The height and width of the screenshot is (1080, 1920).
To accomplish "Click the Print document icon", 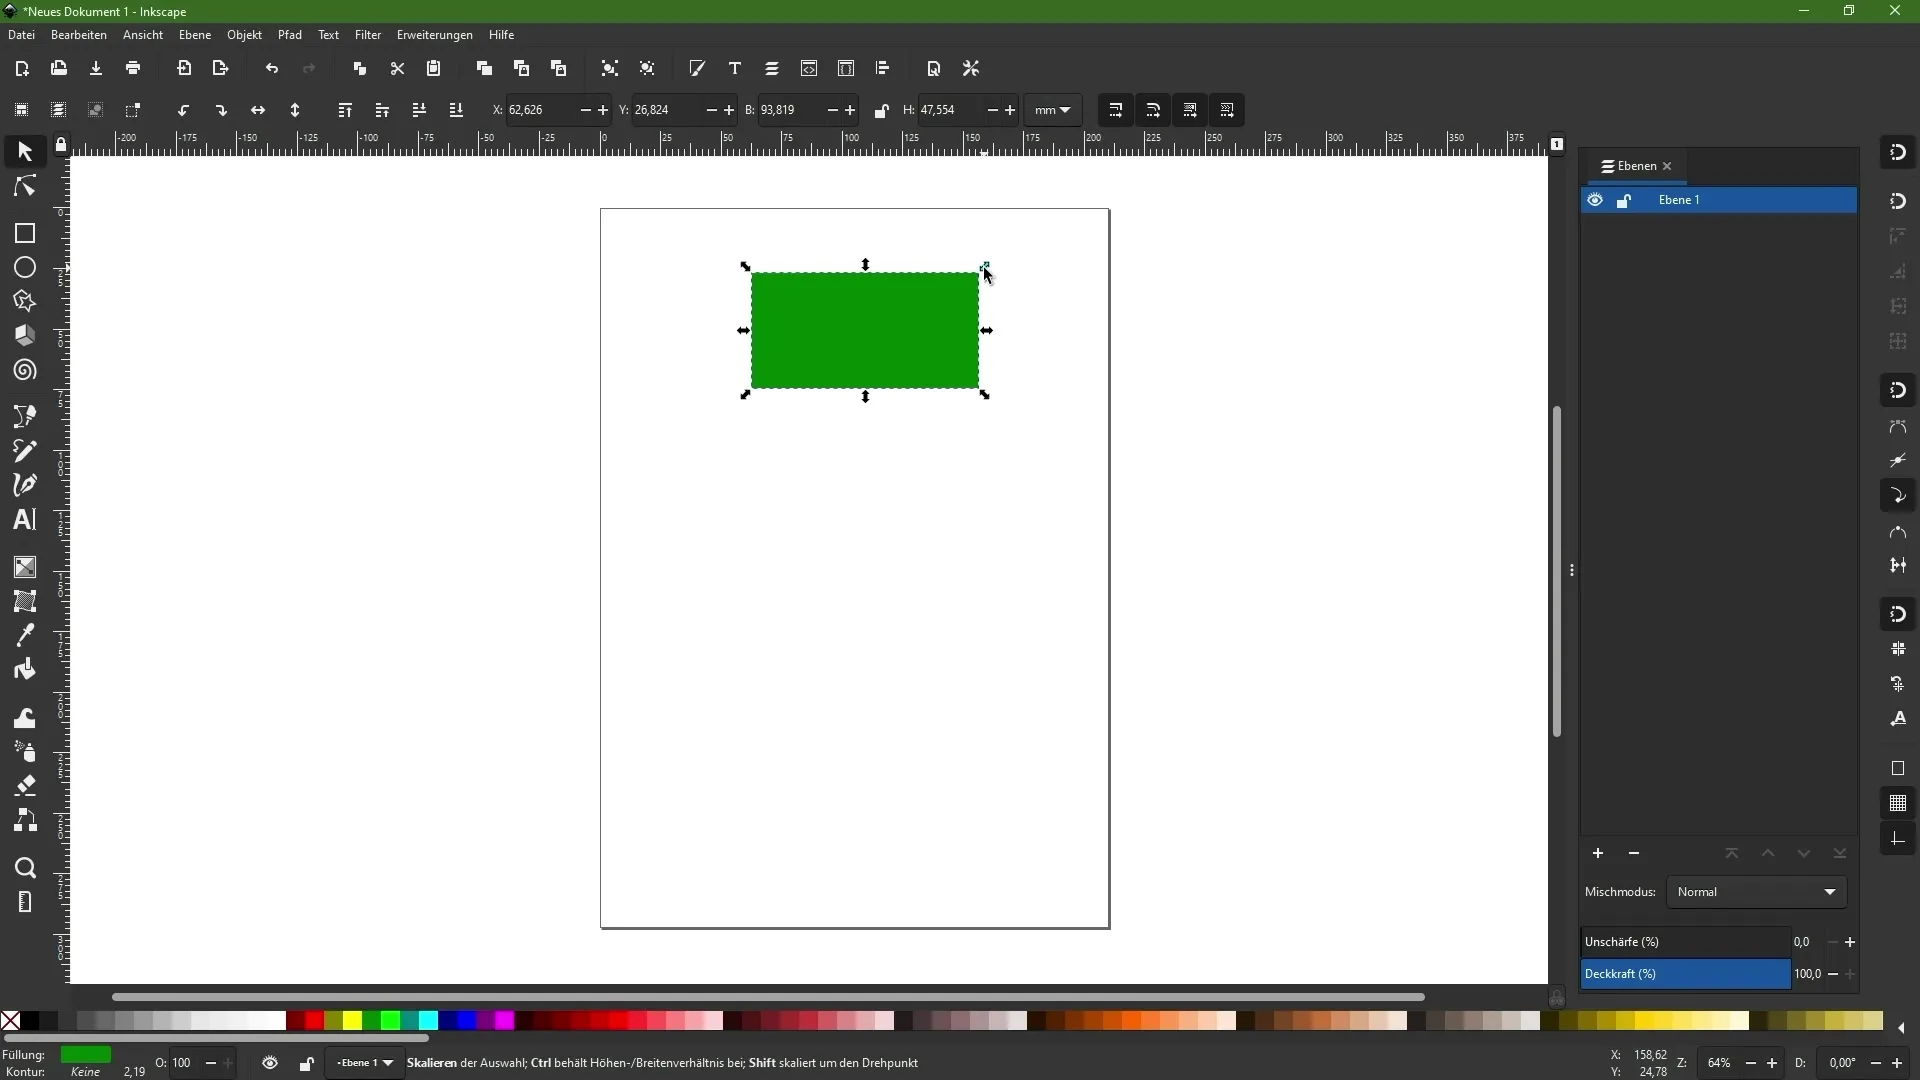I will [133, 69].
